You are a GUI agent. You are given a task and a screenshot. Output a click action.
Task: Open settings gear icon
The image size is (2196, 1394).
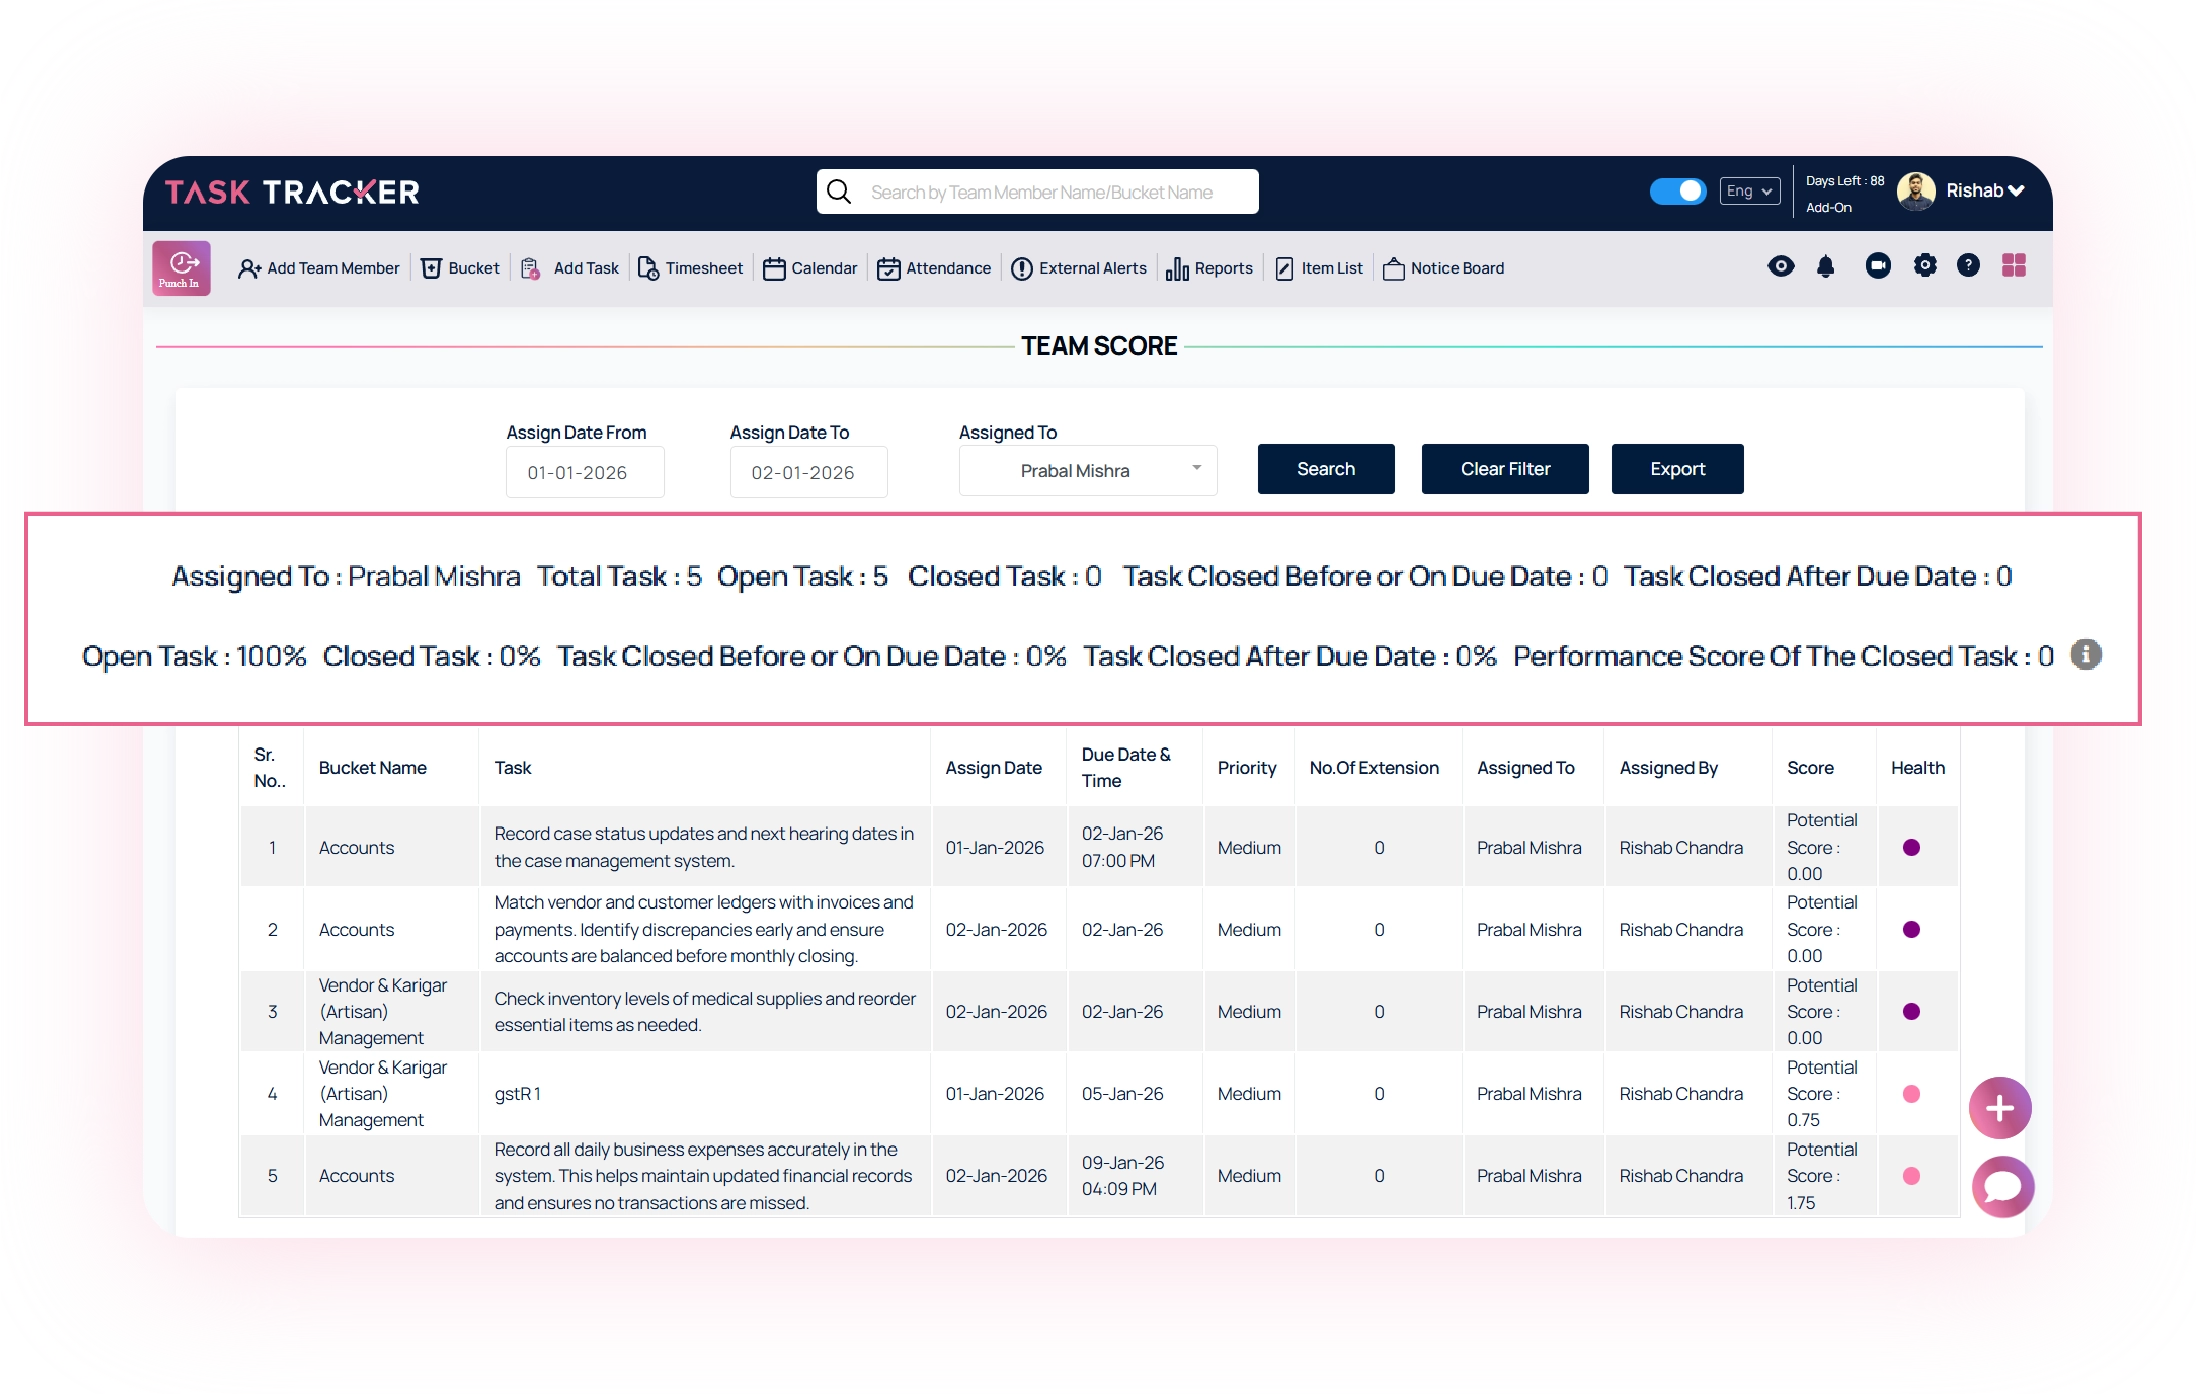(x=1924, y=266)
